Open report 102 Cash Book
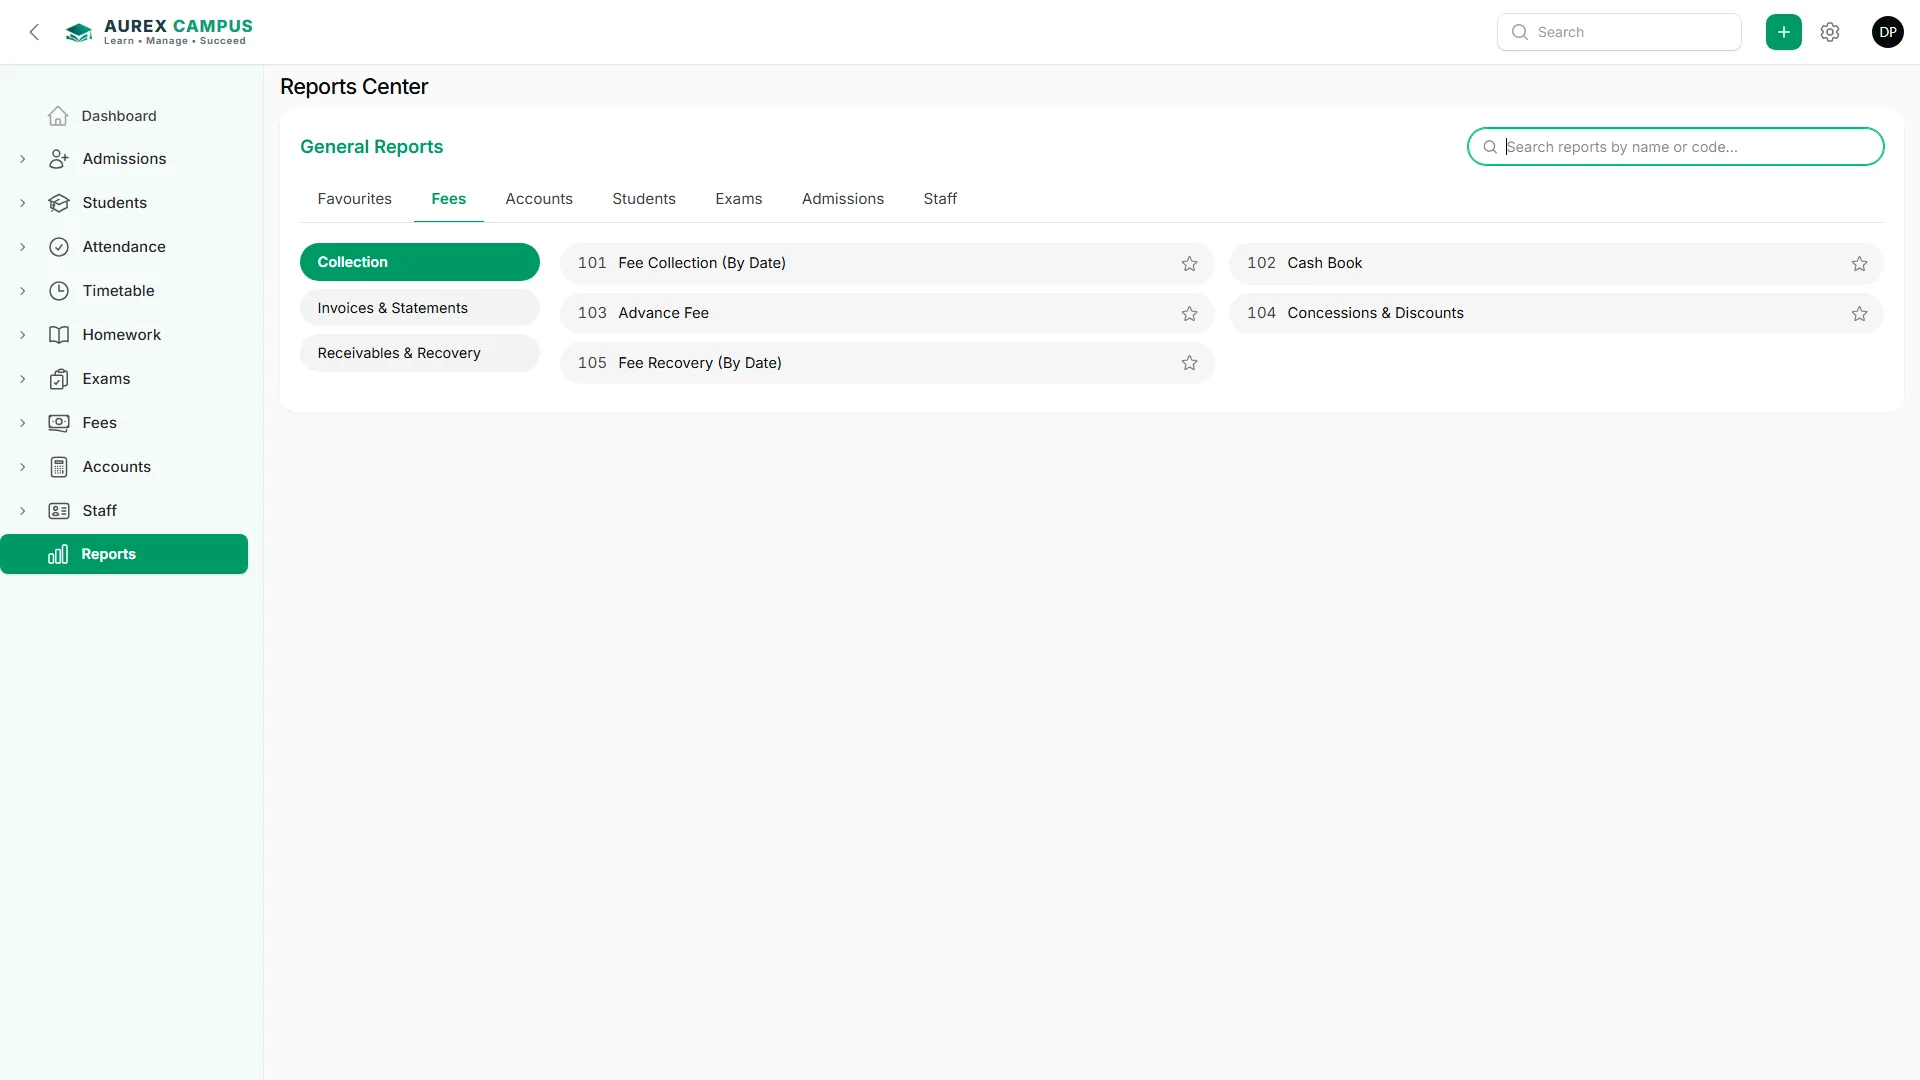The image size is (1920, 1080). point(1556,263)
